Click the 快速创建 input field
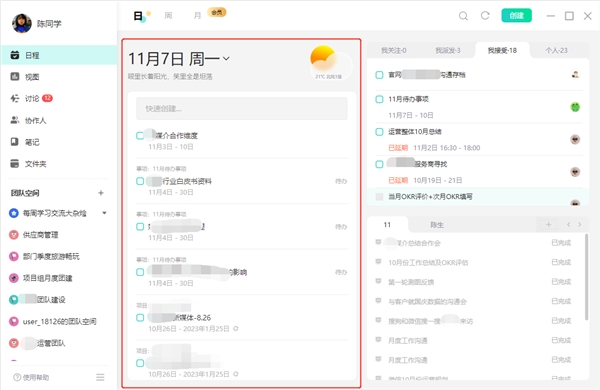This screenshot has width=600, height=390. (x=242, y=109)
